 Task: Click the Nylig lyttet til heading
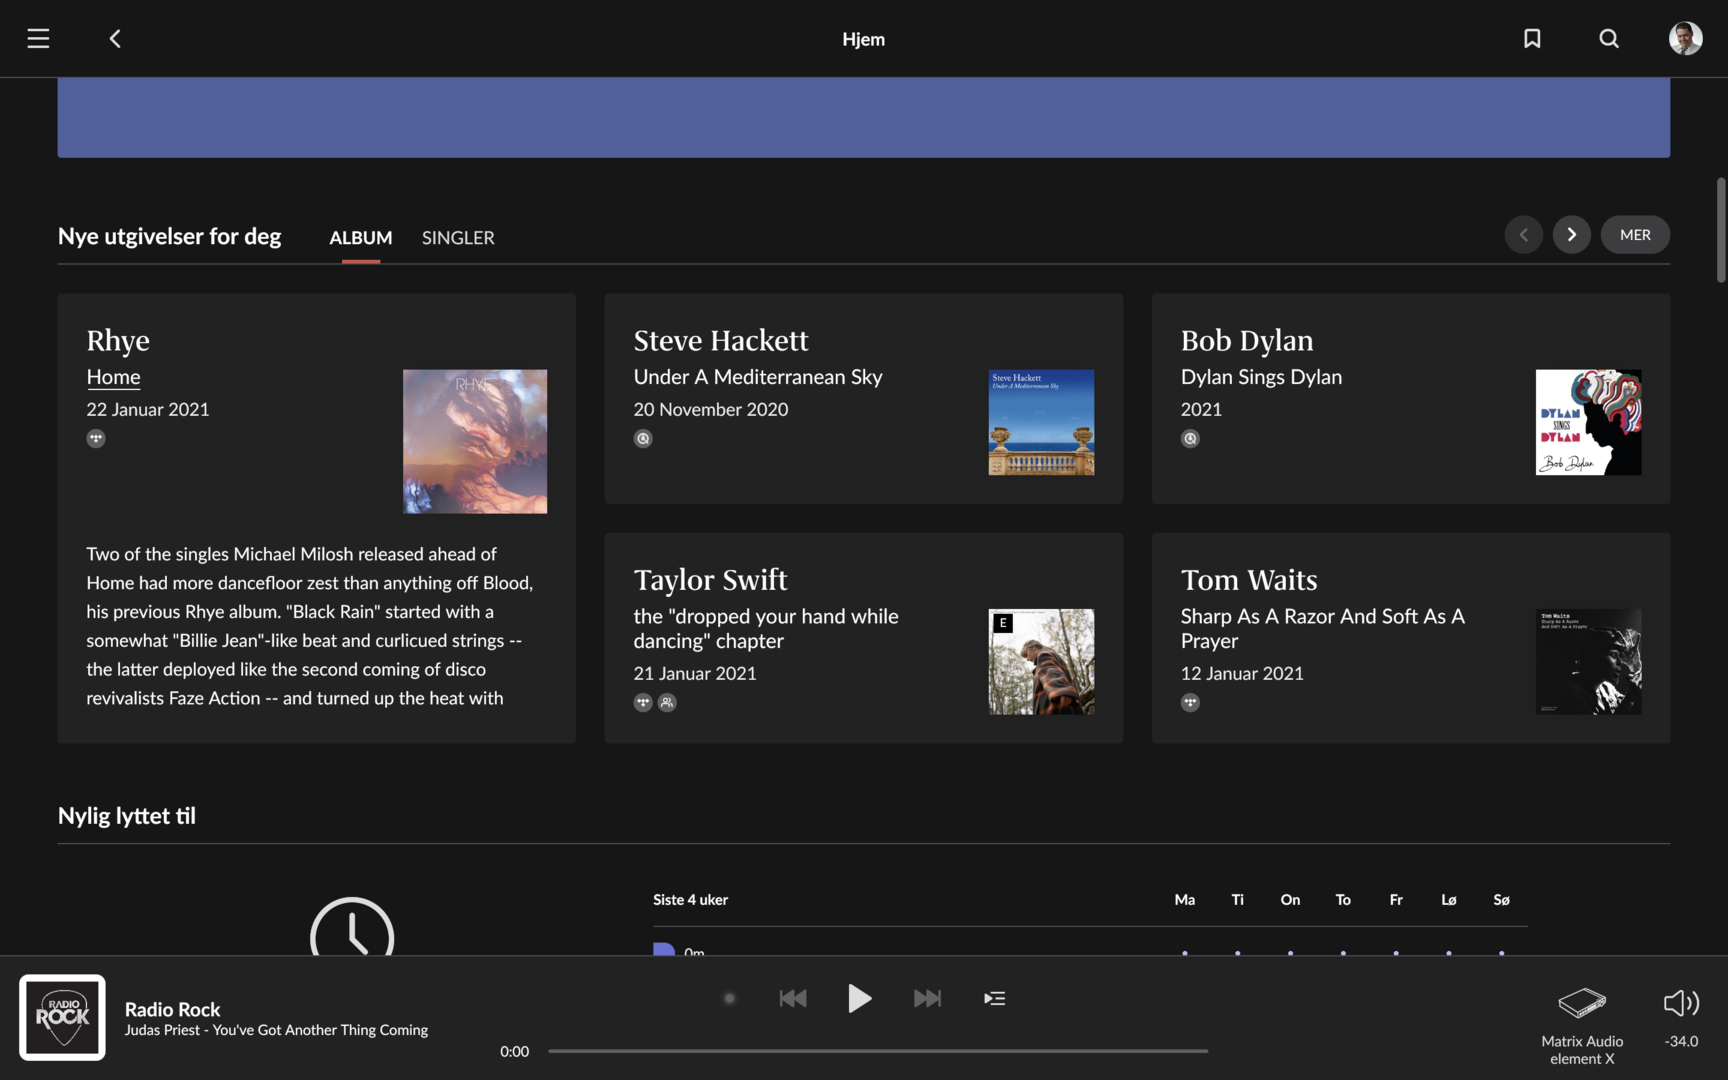click(x=127, y=816)
